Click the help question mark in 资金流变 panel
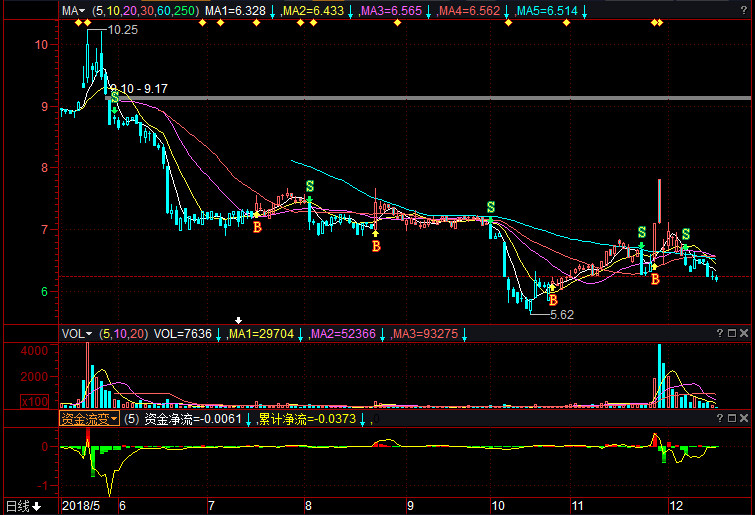The image size is (755, 515). (720, 419)
